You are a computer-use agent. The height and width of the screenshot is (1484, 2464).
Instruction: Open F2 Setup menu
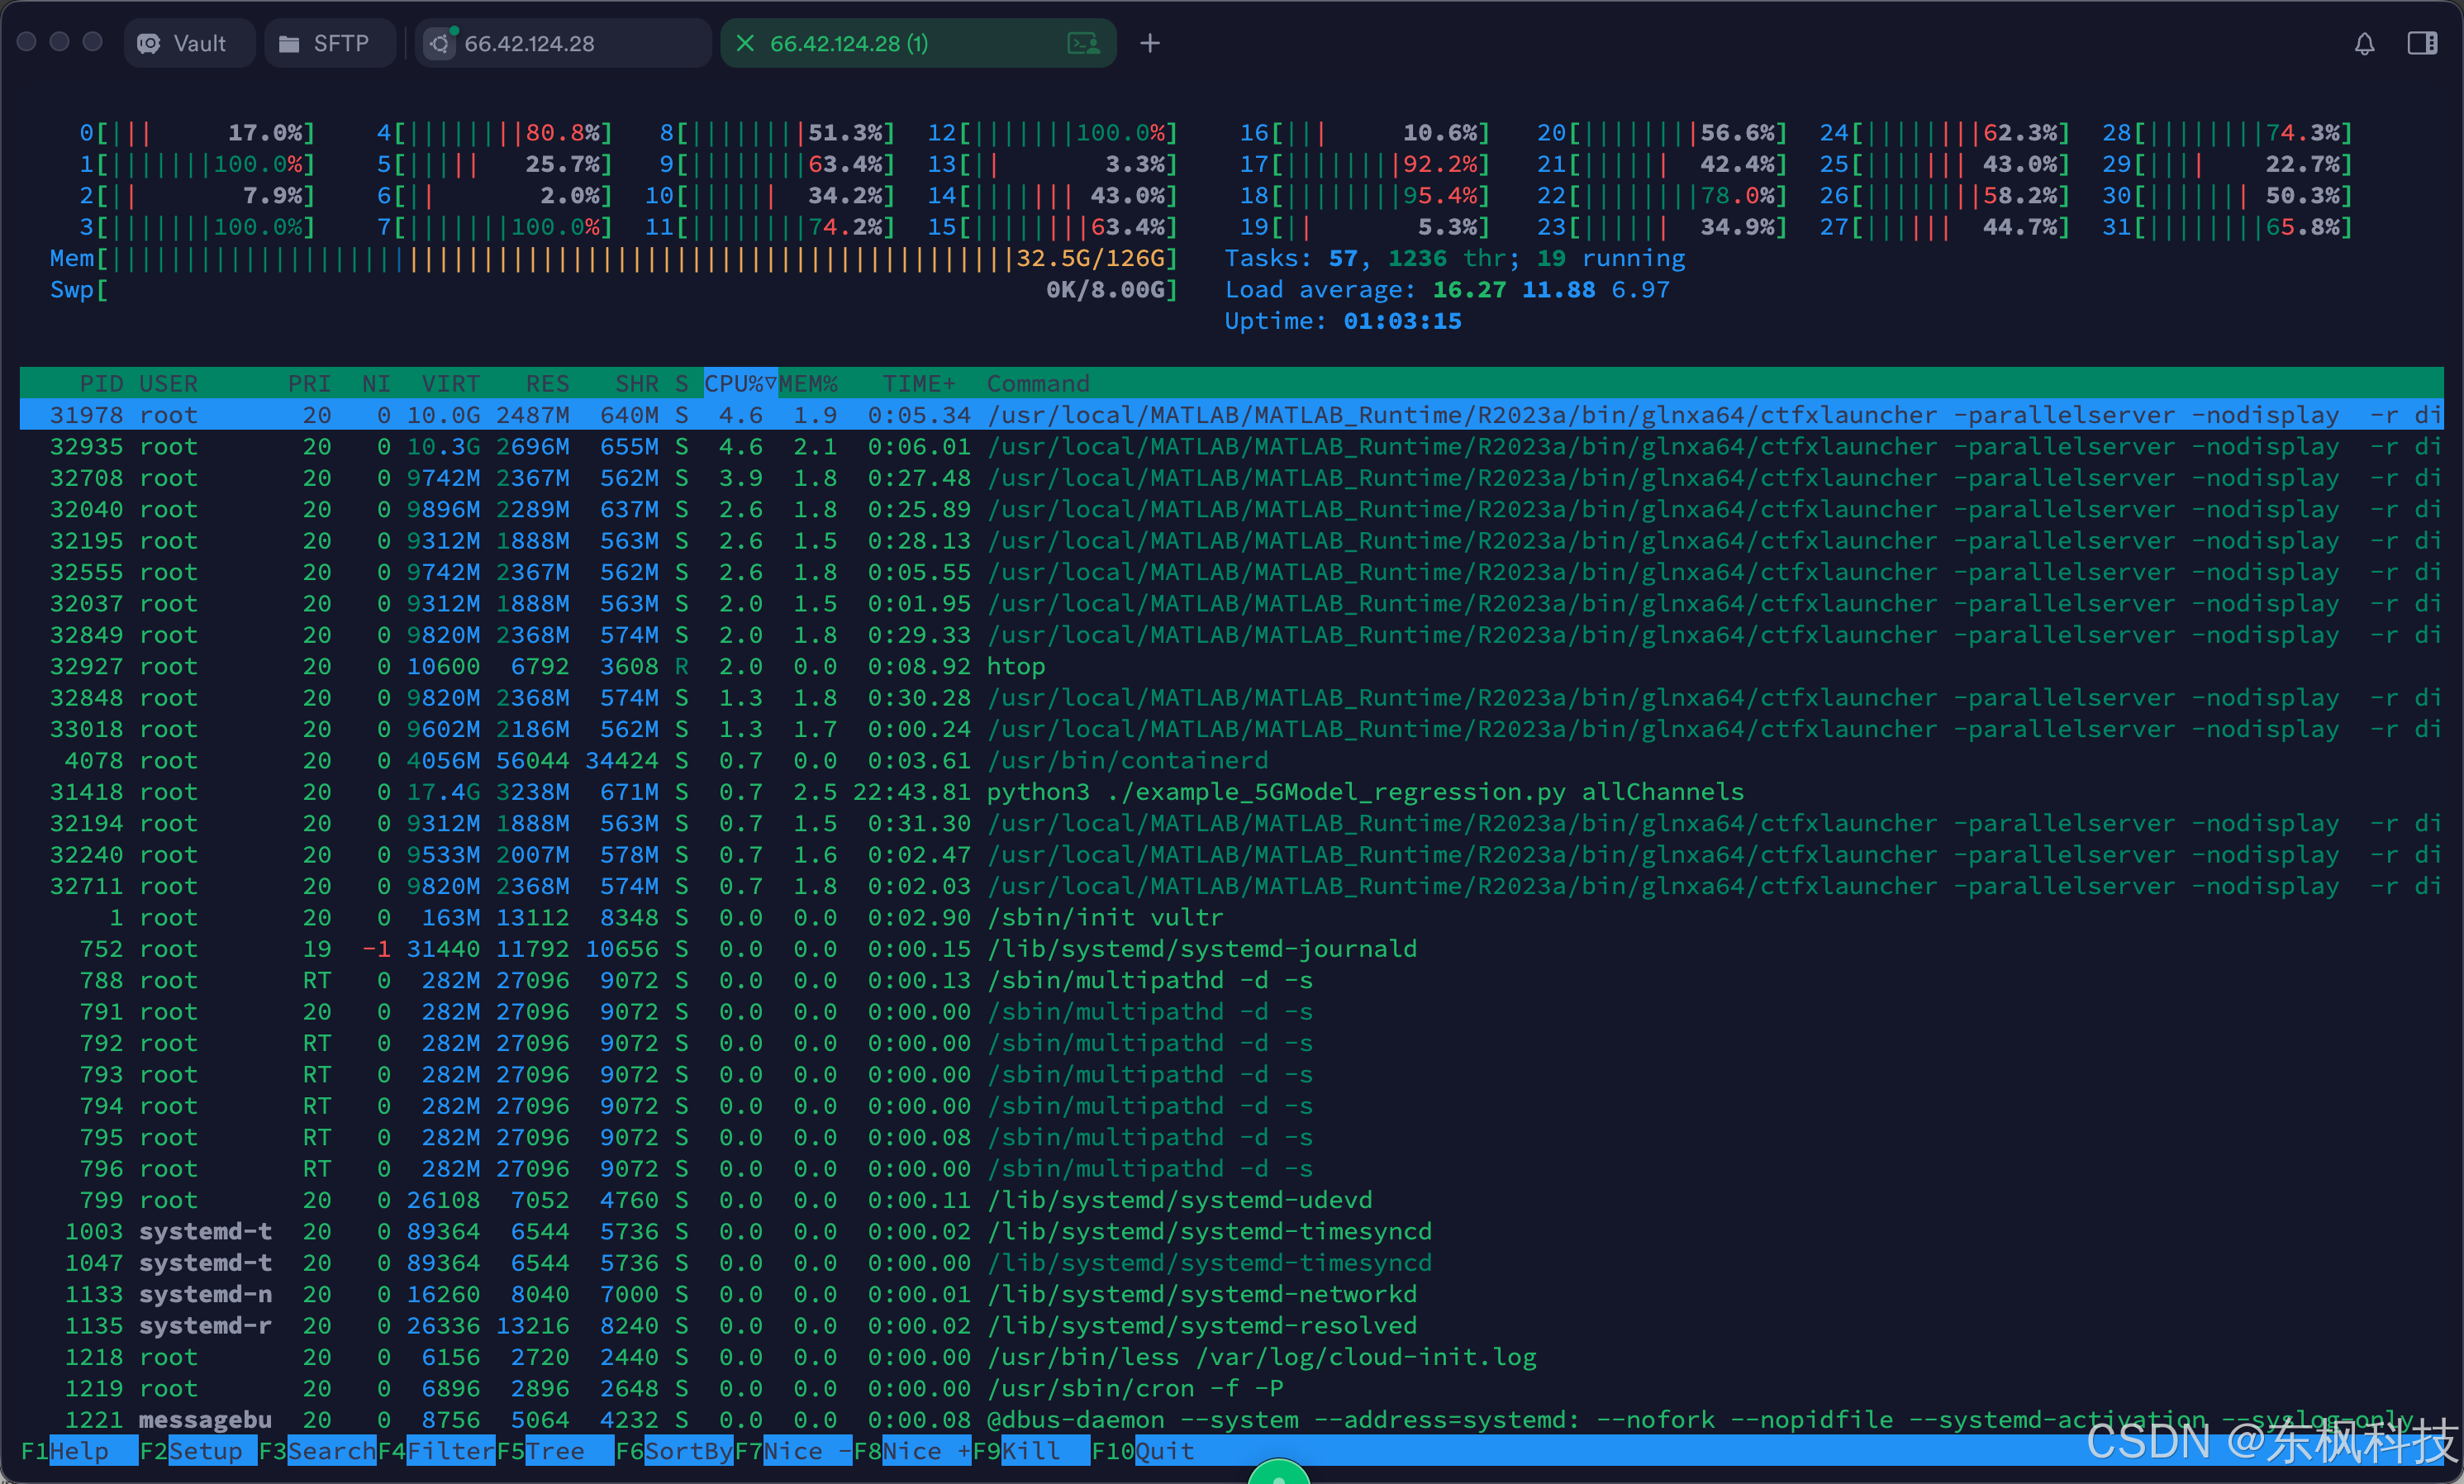tap(205, 1451)
